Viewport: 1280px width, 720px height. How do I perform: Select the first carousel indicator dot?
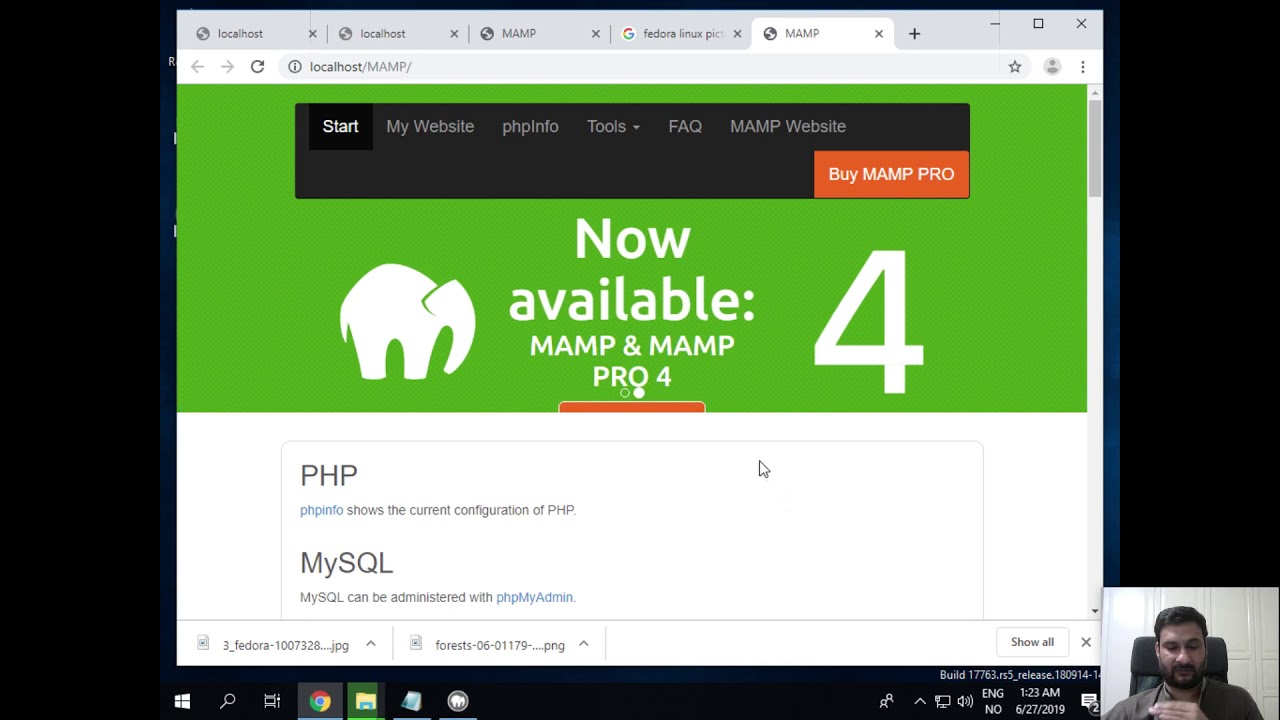click(625, 393)
